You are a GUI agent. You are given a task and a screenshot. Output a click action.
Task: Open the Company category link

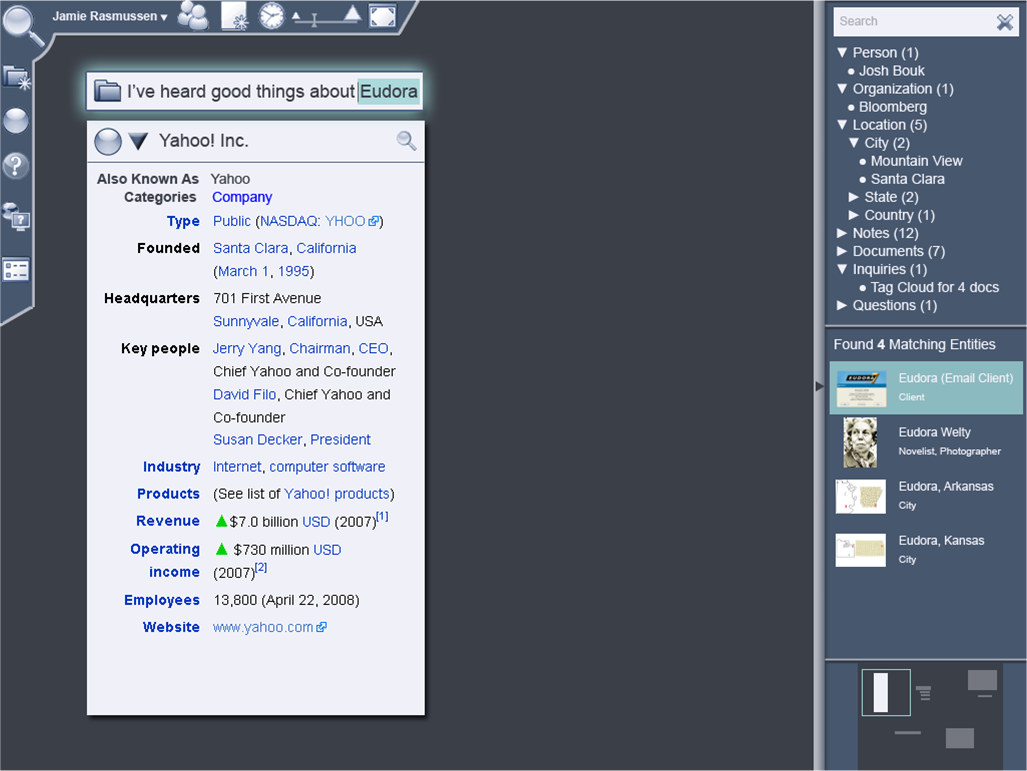[x=242, y=197]
